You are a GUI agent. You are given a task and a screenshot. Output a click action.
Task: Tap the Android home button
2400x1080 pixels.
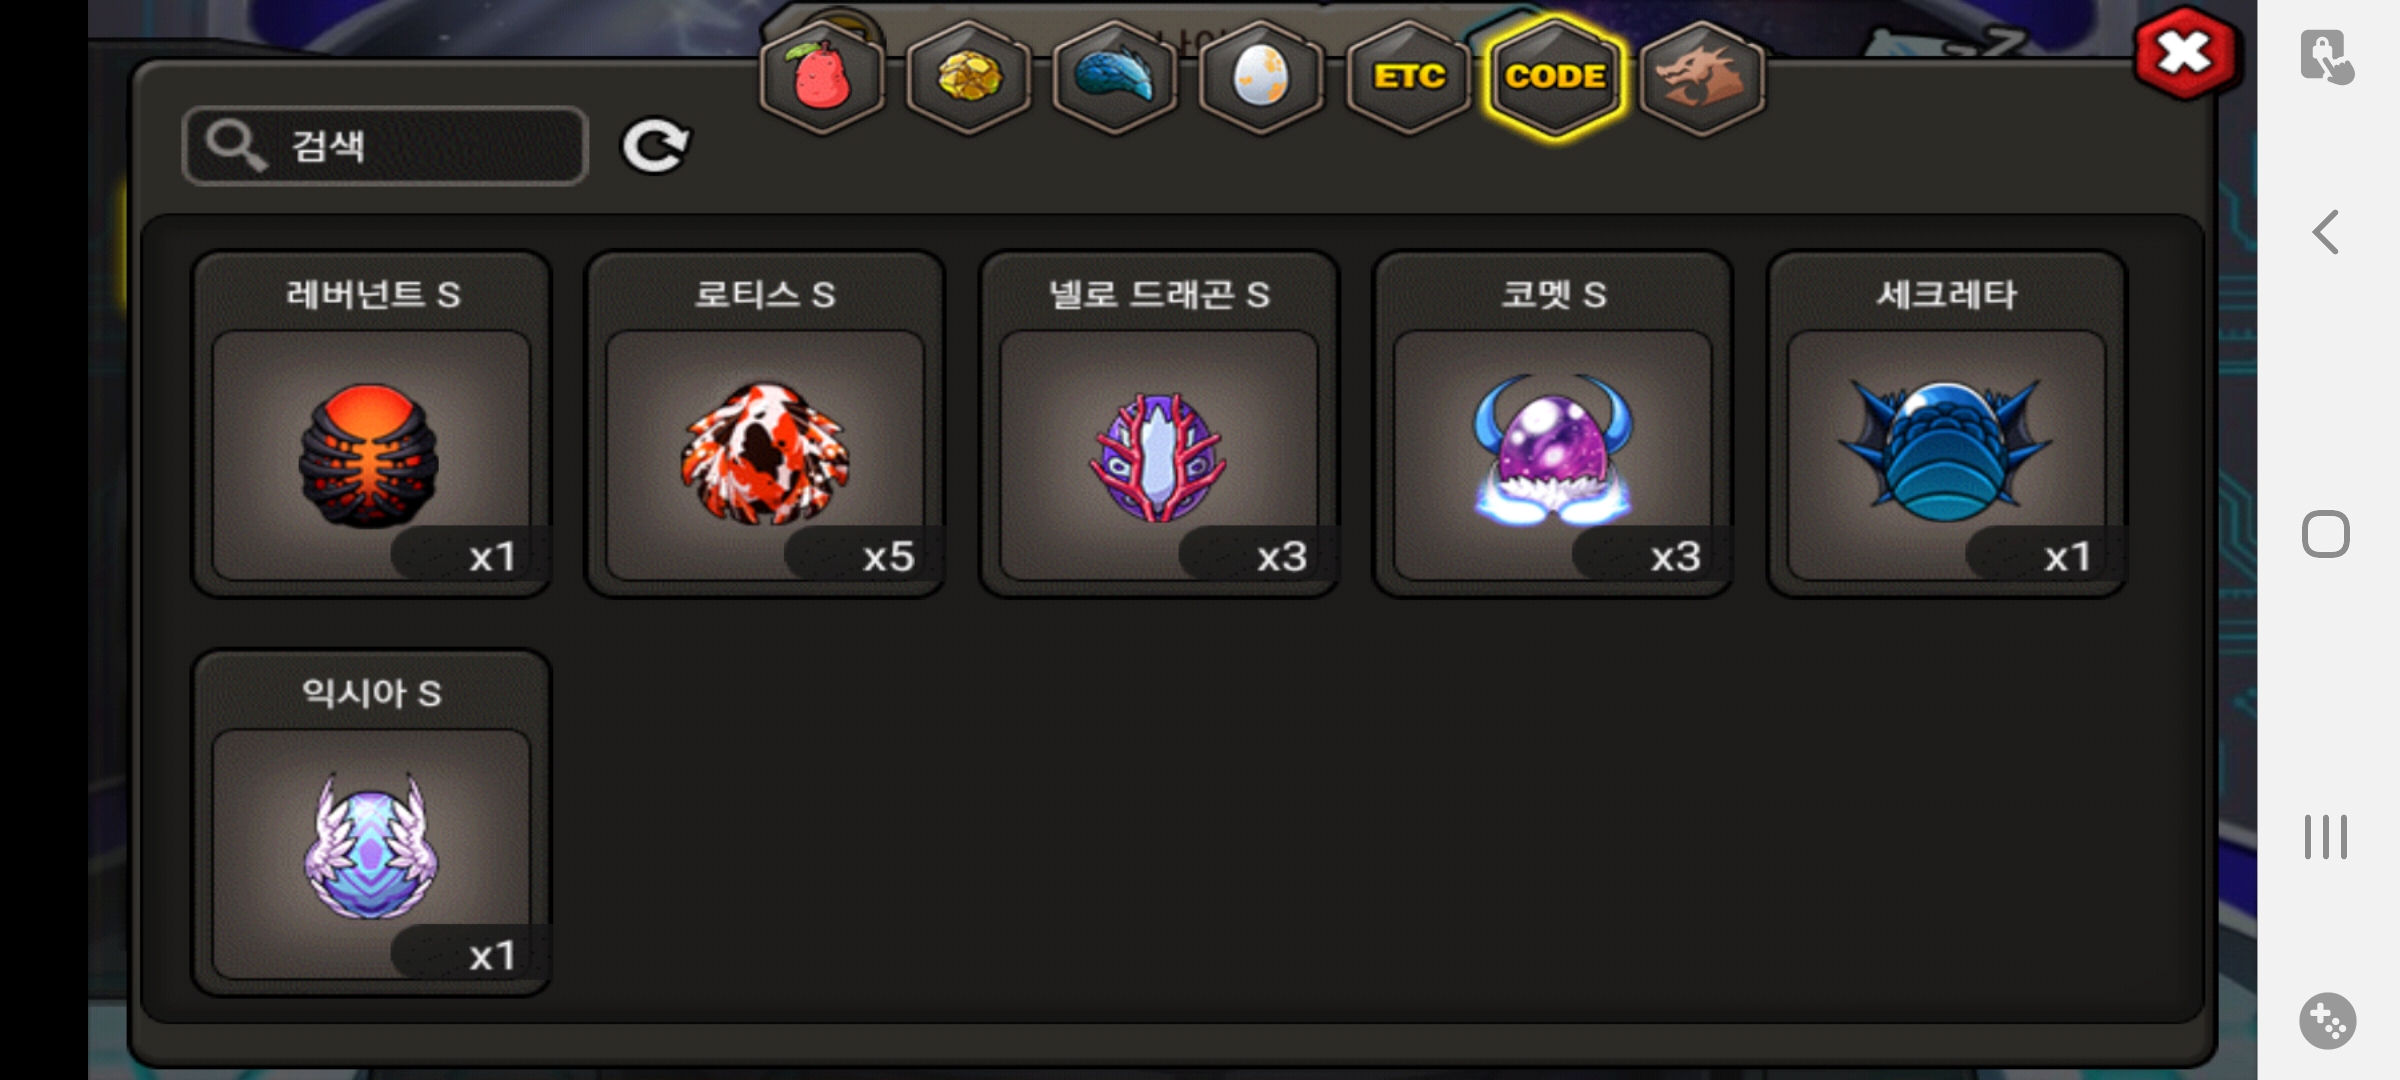click(x=2326, y=534)
